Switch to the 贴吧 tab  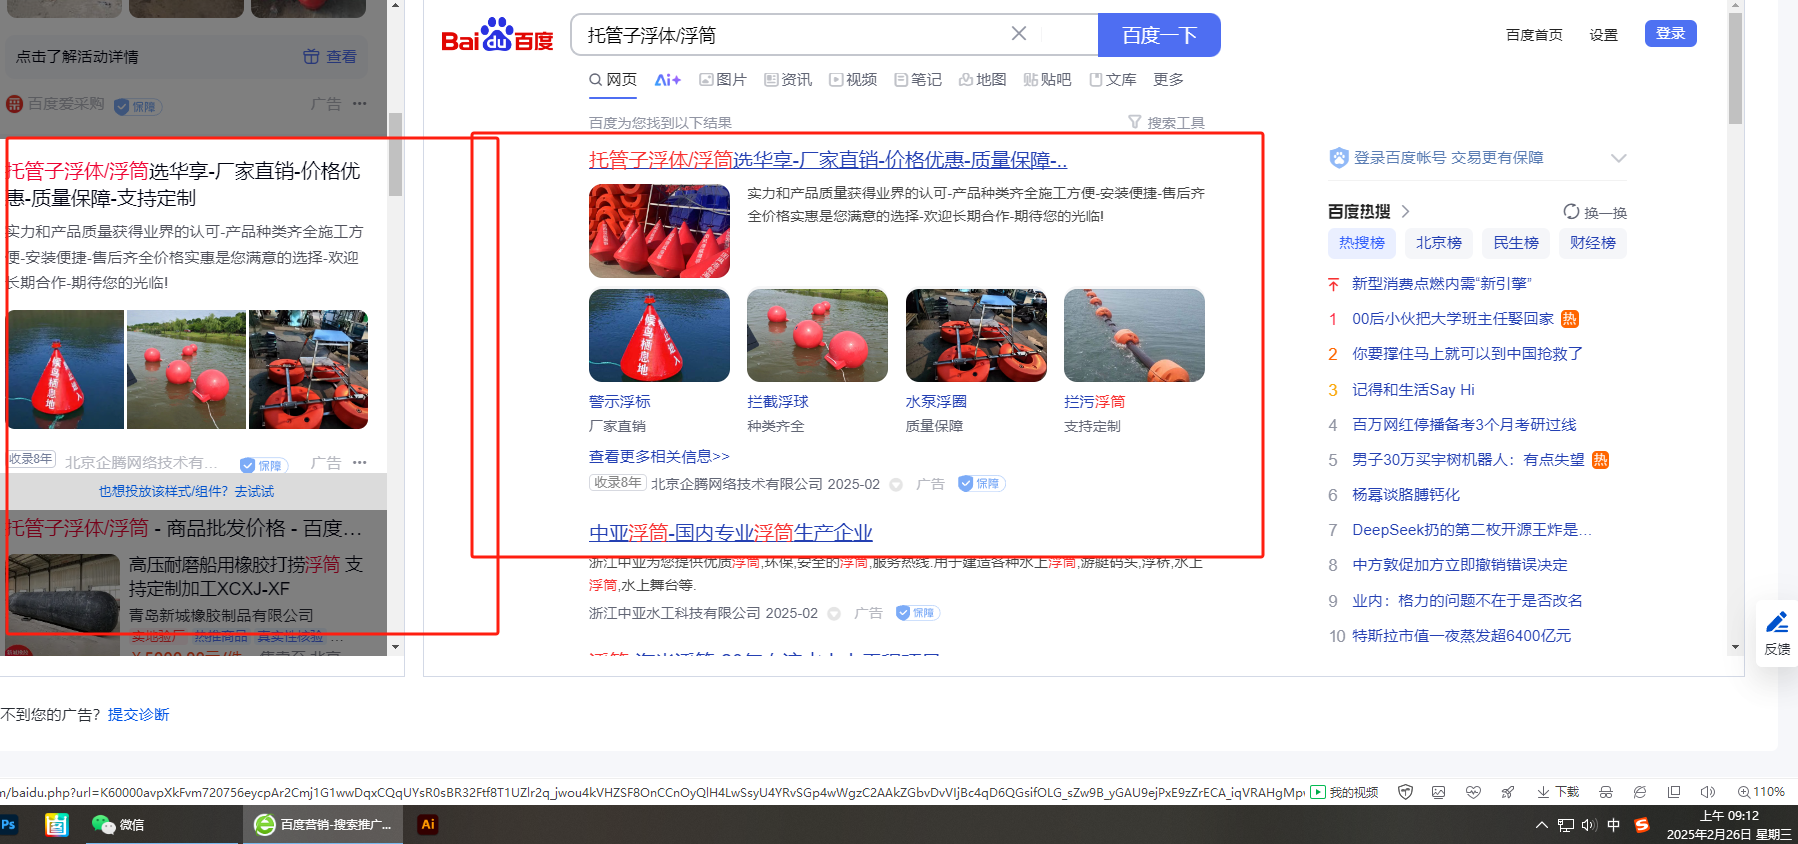point(1047,80)
